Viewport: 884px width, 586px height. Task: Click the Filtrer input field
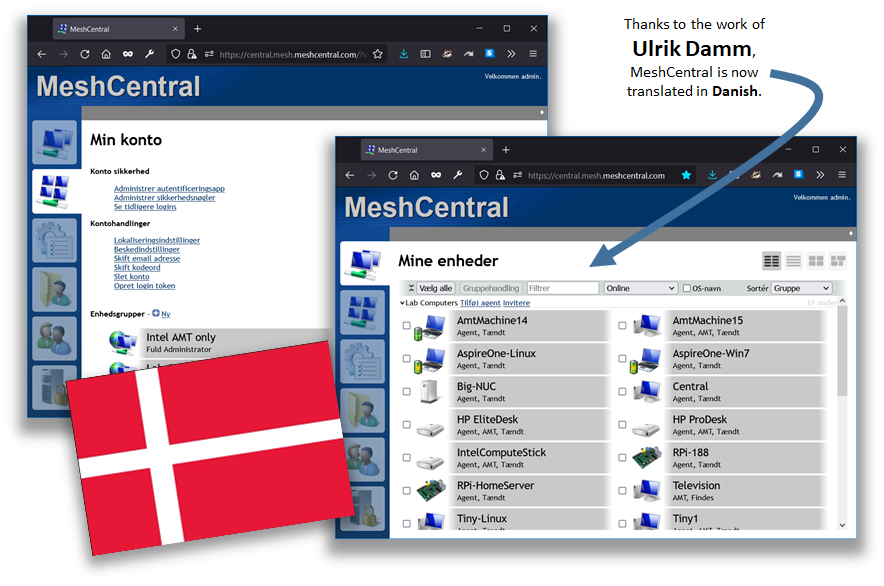[563, 288]
